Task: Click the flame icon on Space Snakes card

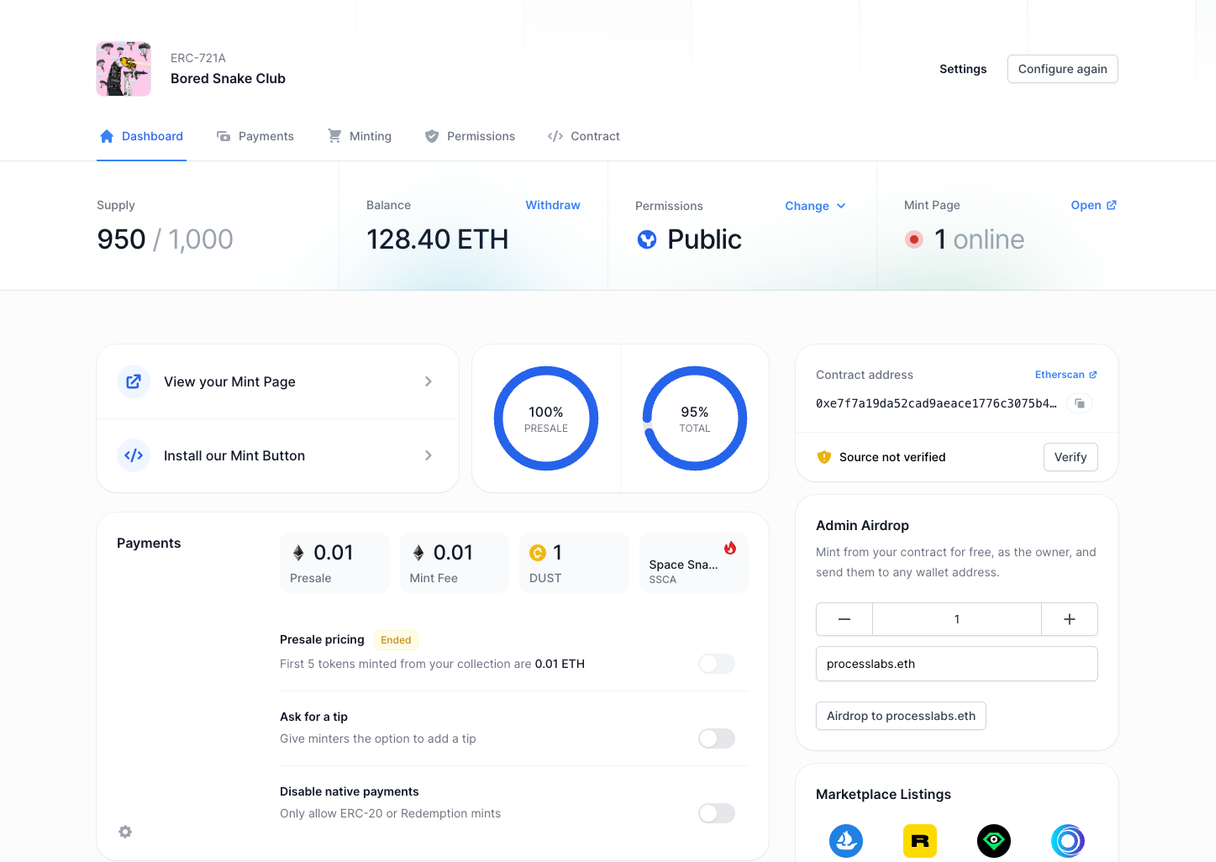Action: pyautogui.click(x=730, y=546)
